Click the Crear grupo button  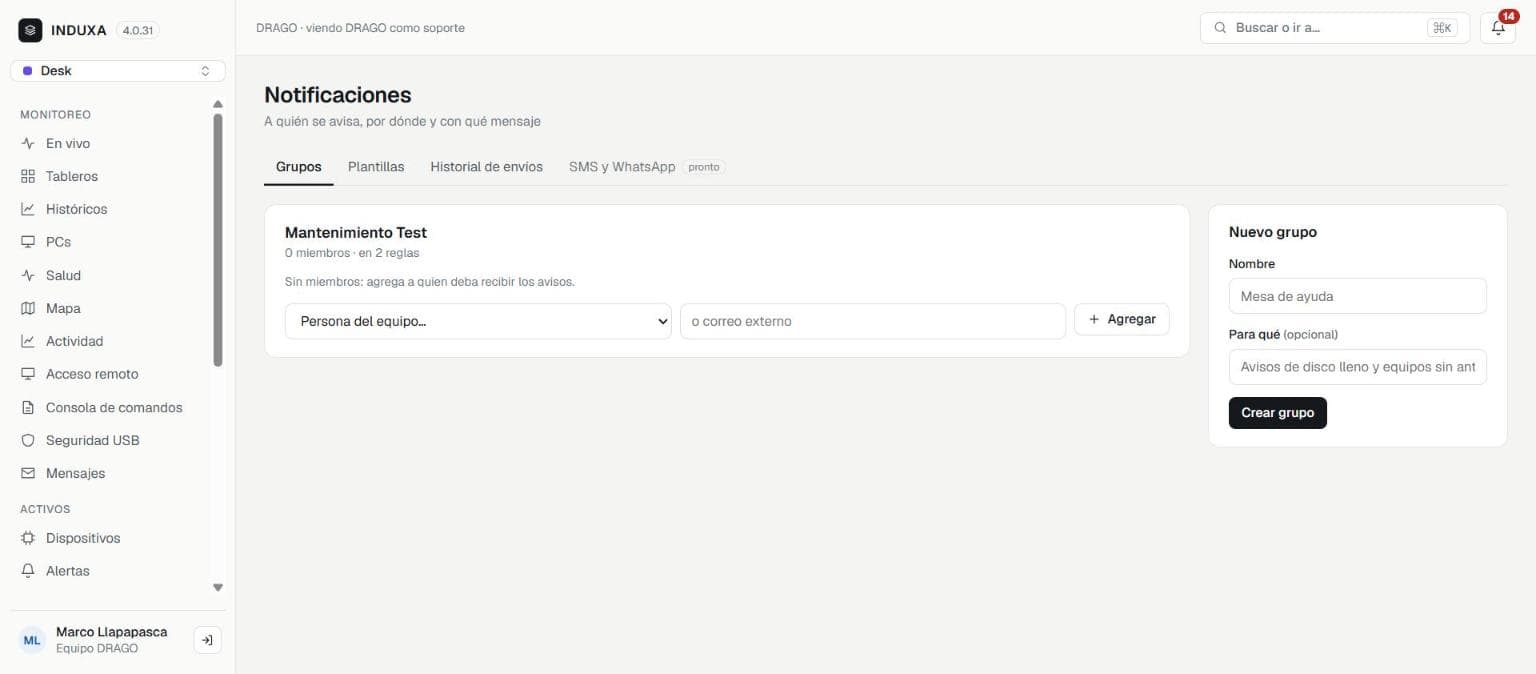[x=1278, y=413]
